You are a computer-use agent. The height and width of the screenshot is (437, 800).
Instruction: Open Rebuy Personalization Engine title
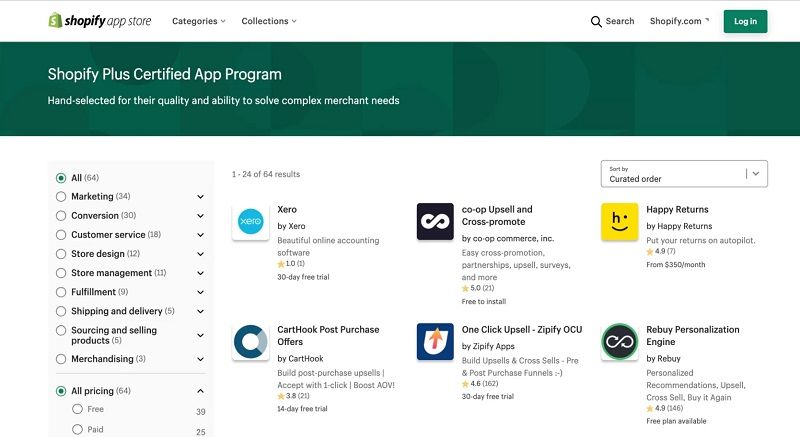(x=692, y=336)
